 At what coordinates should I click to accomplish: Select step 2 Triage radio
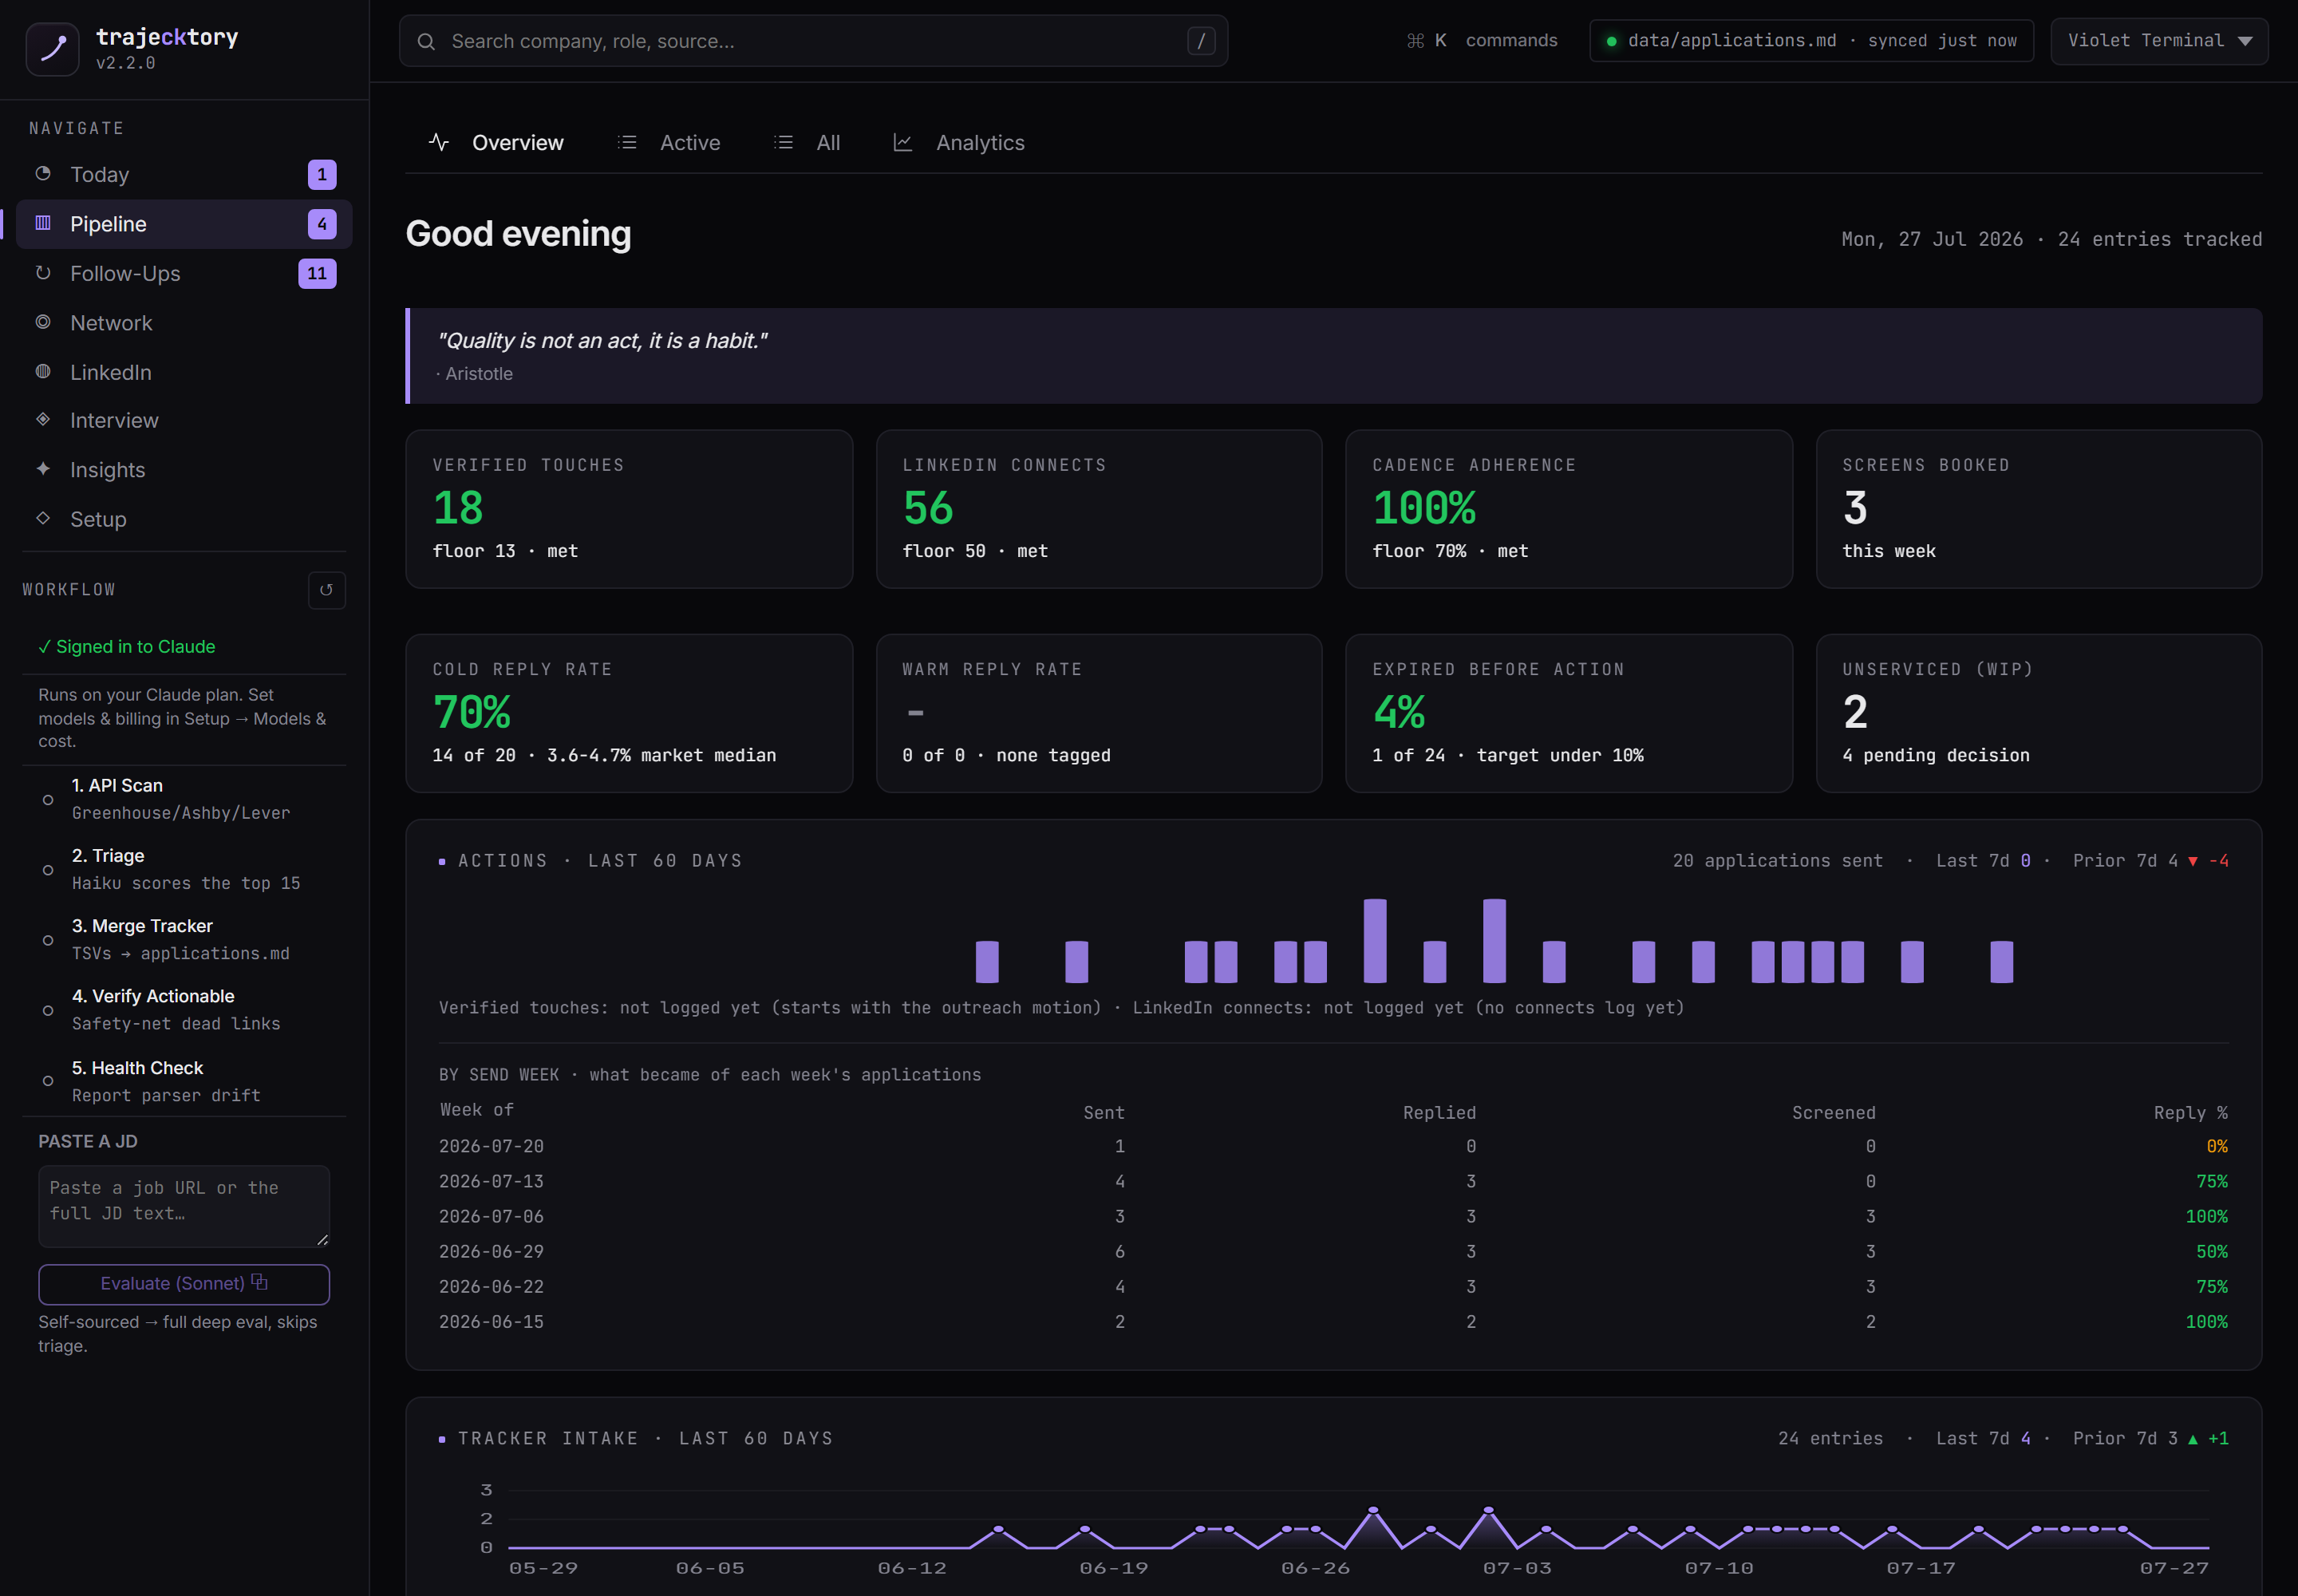pyautogui.click(x=48, y=870)
